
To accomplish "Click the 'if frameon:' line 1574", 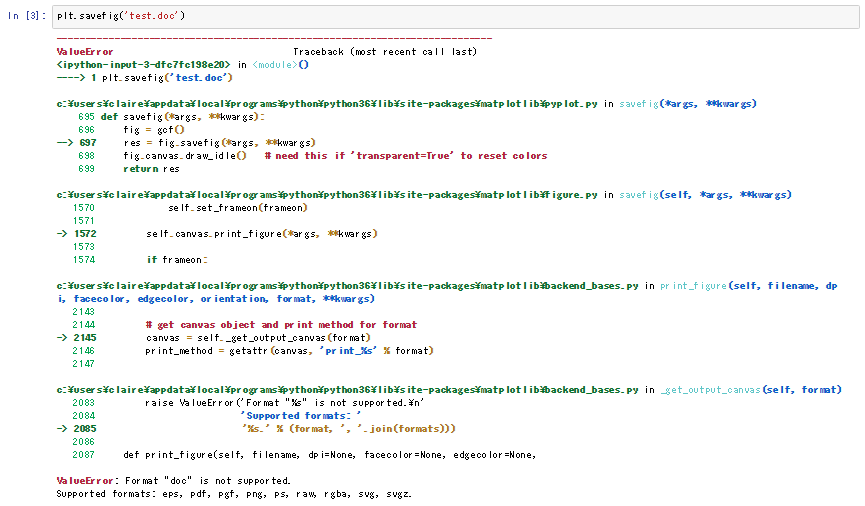I will click(x=176, y=260).
